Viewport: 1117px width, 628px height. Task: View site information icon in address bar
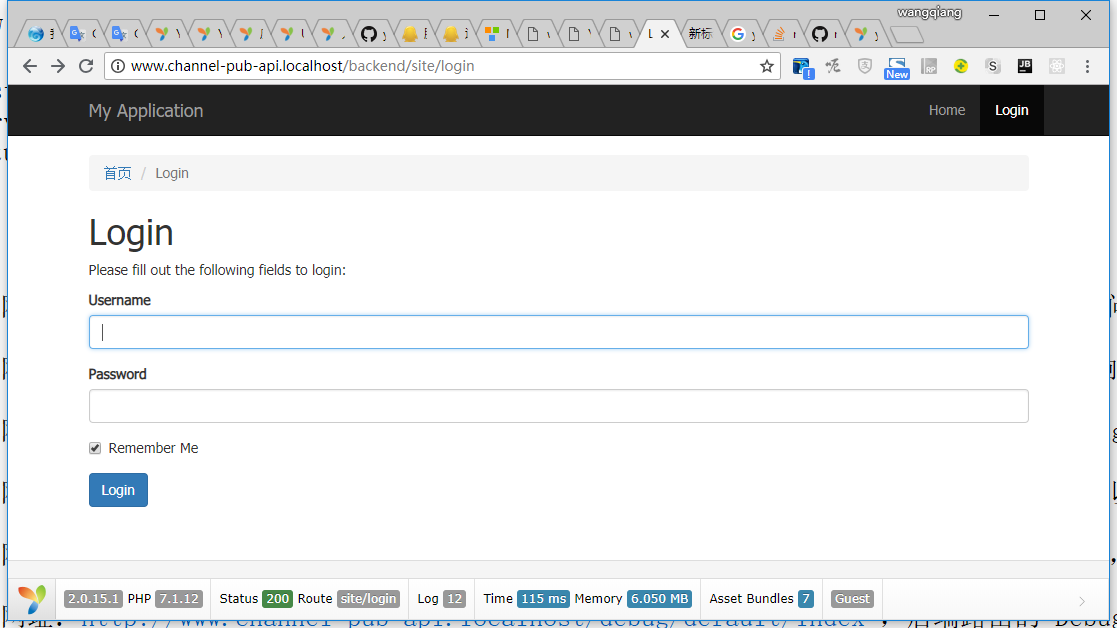click(x=118, y=66)
